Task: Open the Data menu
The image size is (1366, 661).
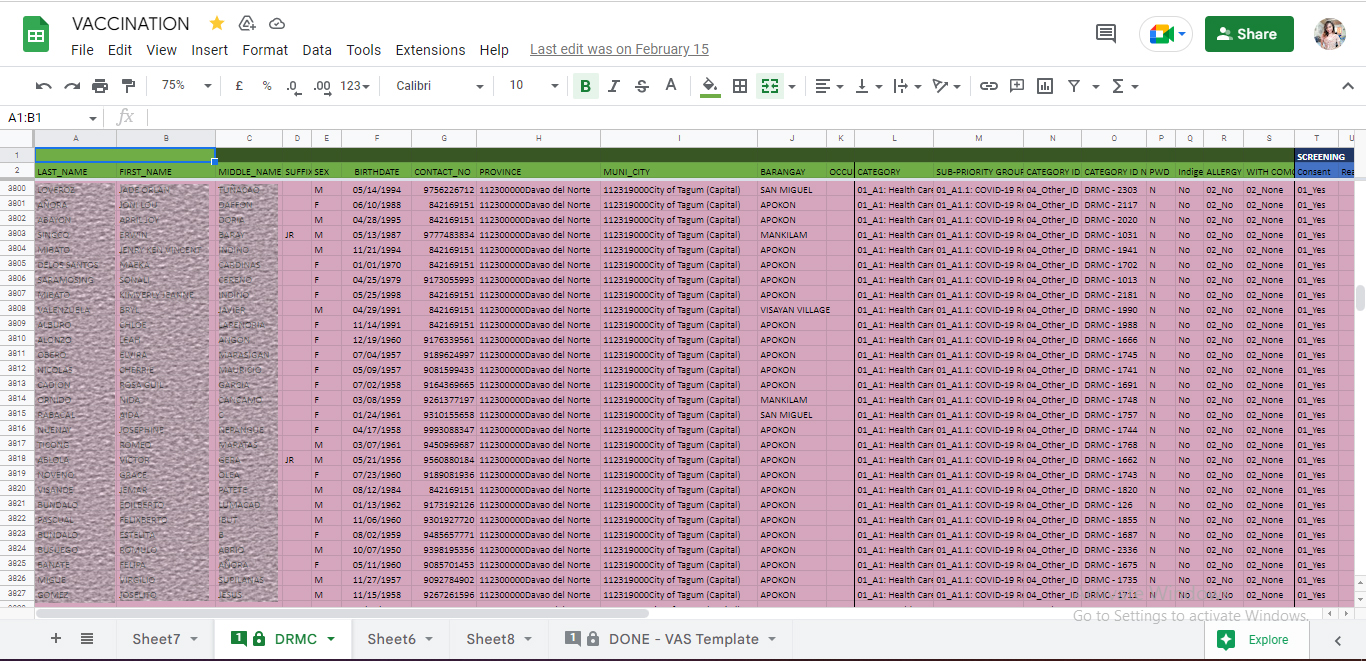Action: pos(317,50)
